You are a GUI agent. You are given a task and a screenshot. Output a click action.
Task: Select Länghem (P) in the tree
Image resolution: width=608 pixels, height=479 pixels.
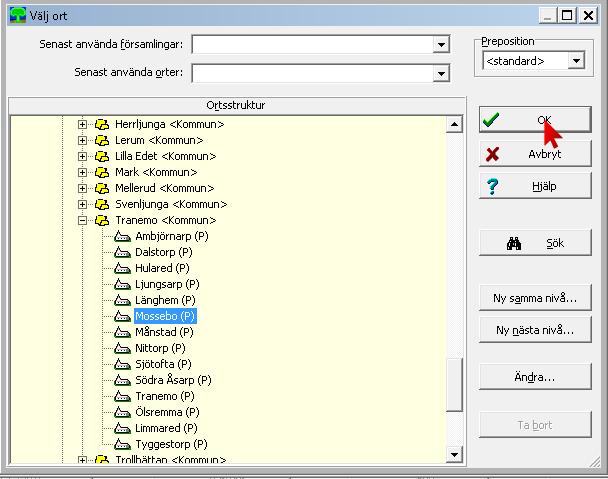tap(165, 300)
